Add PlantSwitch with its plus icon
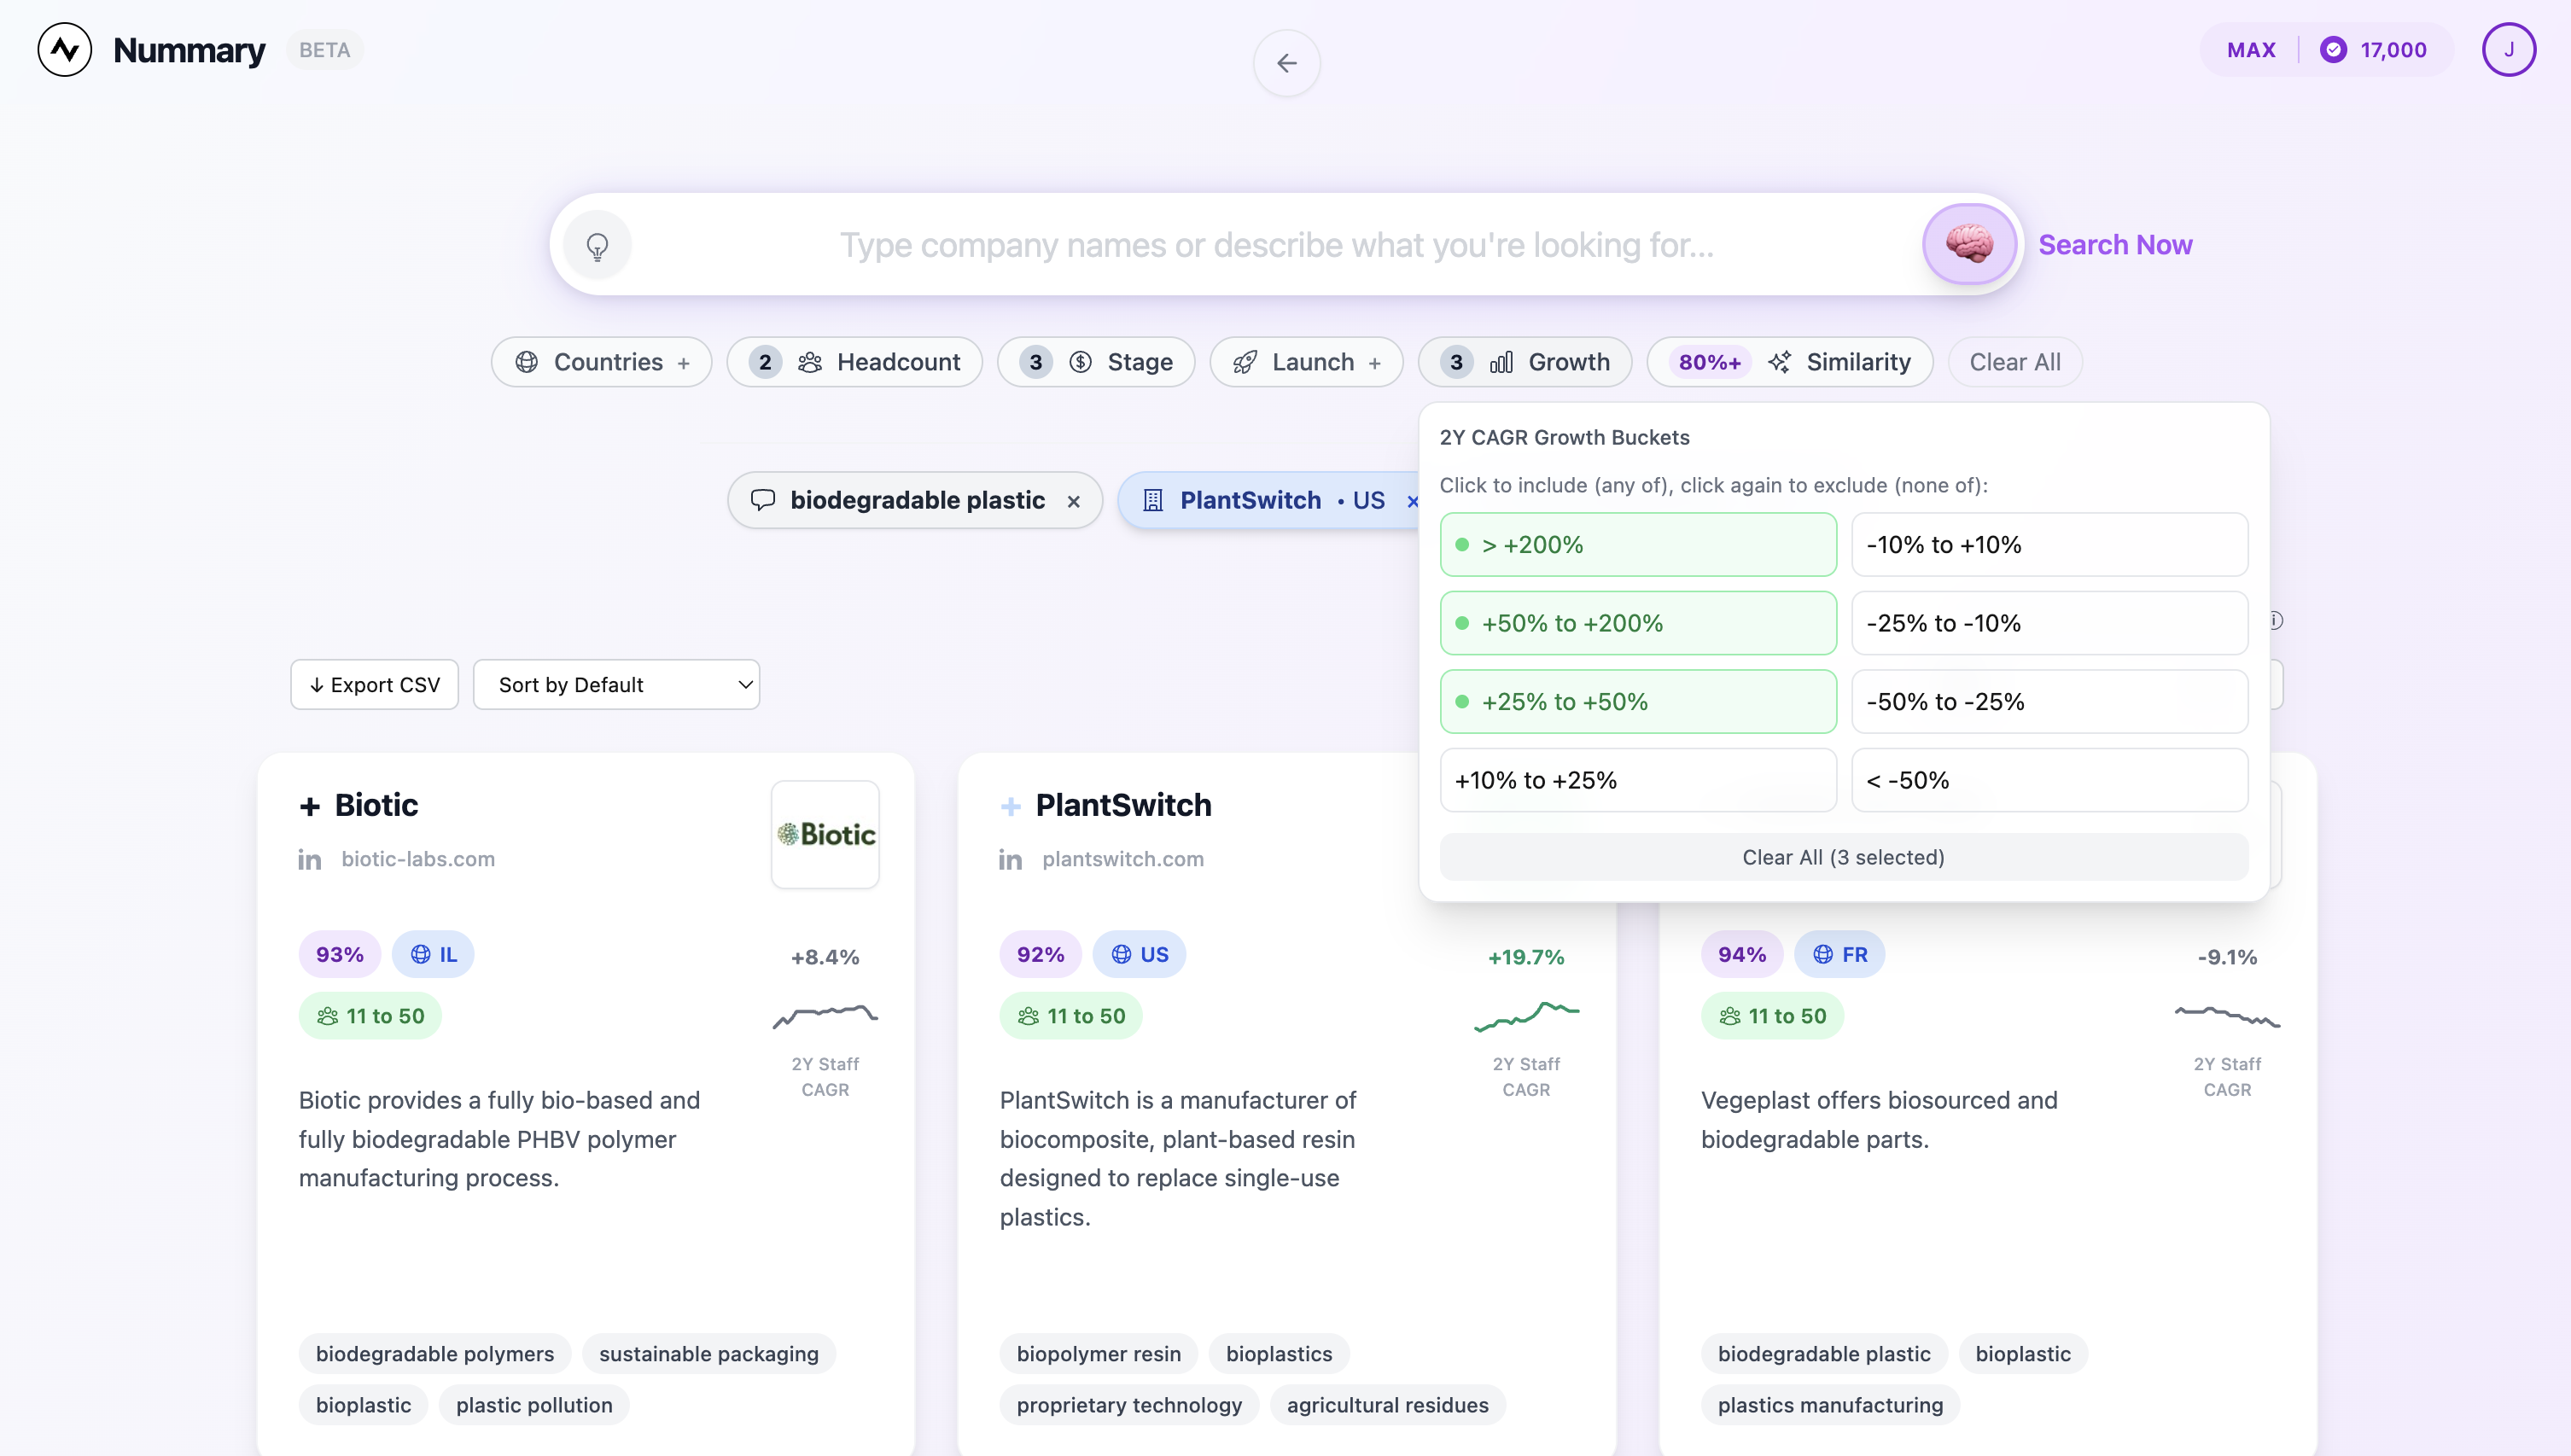Screen dimensions: 2571x1456 pyautogui.click(x=1011, y=806)
